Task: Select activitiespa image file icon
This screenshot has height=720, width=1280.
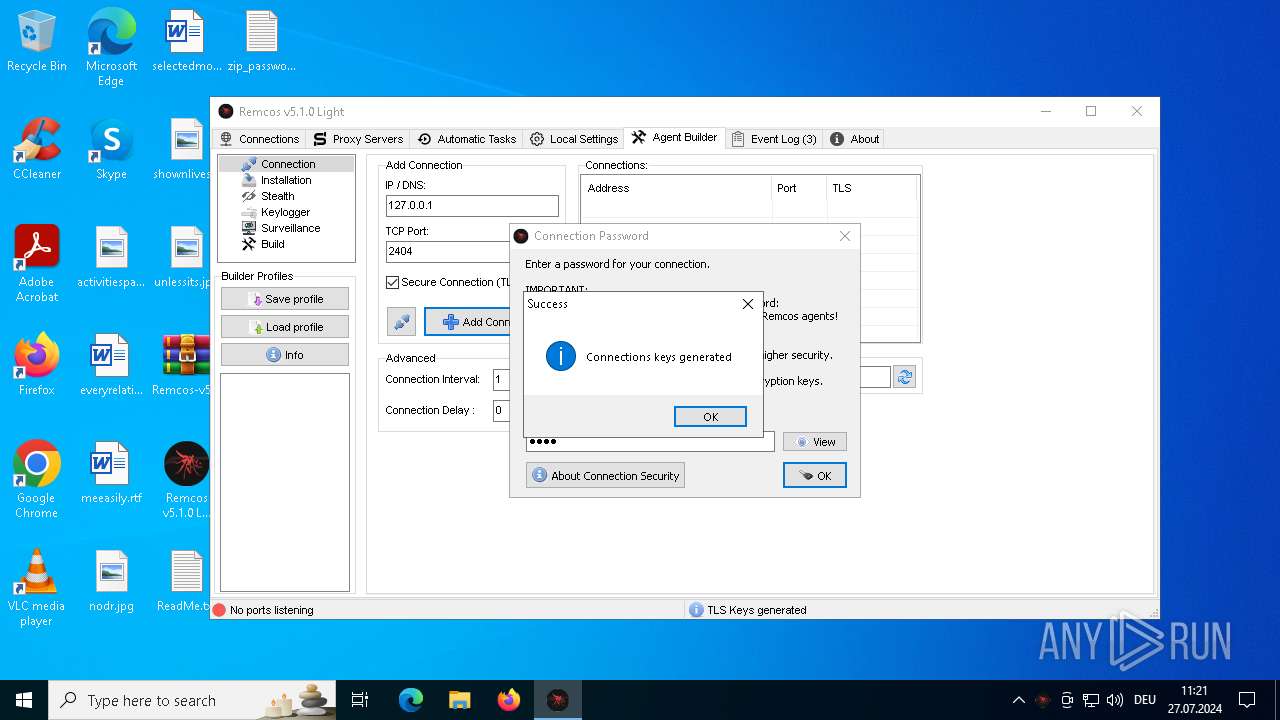Action: (111, 257)
